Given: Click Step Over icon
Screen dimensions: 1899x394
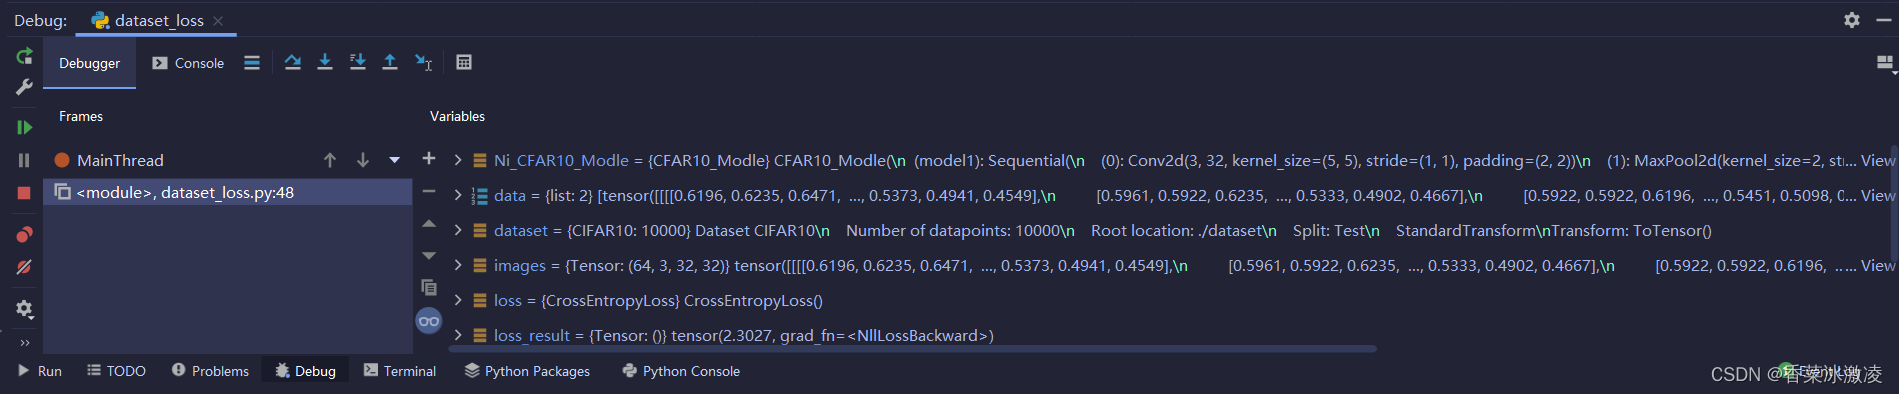Looking at the screenshot, I should (292, 63).
